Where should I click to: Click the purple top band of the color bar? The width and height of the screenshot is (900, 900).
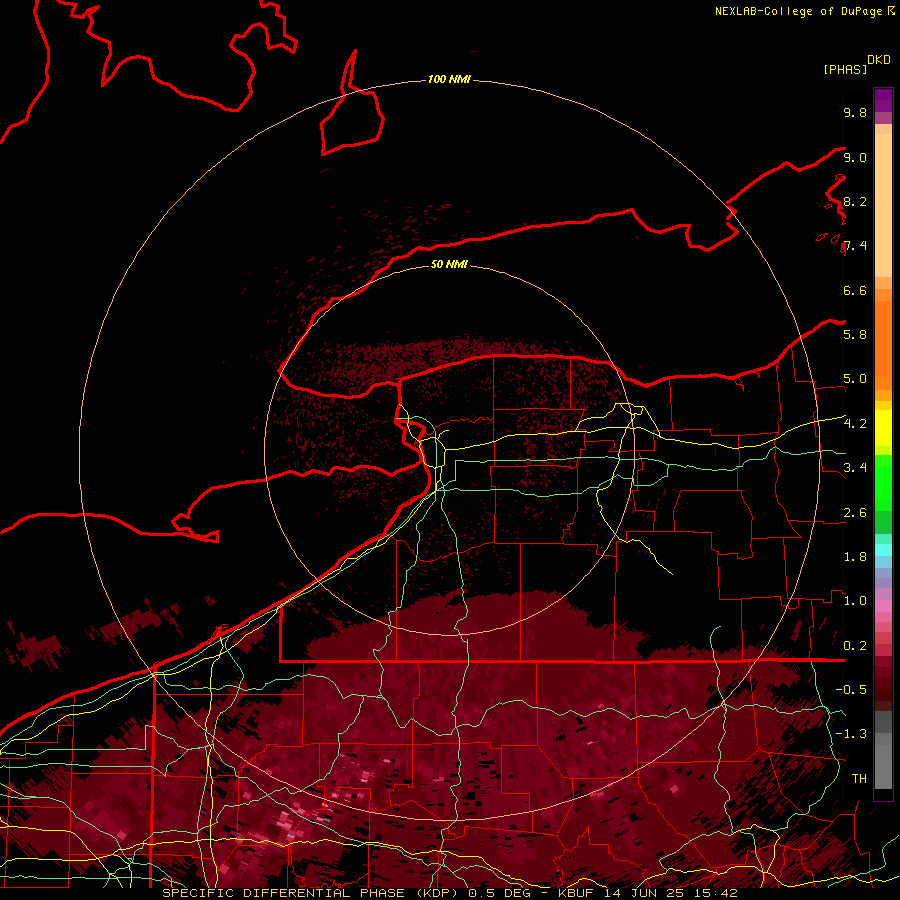pos(883,100)
